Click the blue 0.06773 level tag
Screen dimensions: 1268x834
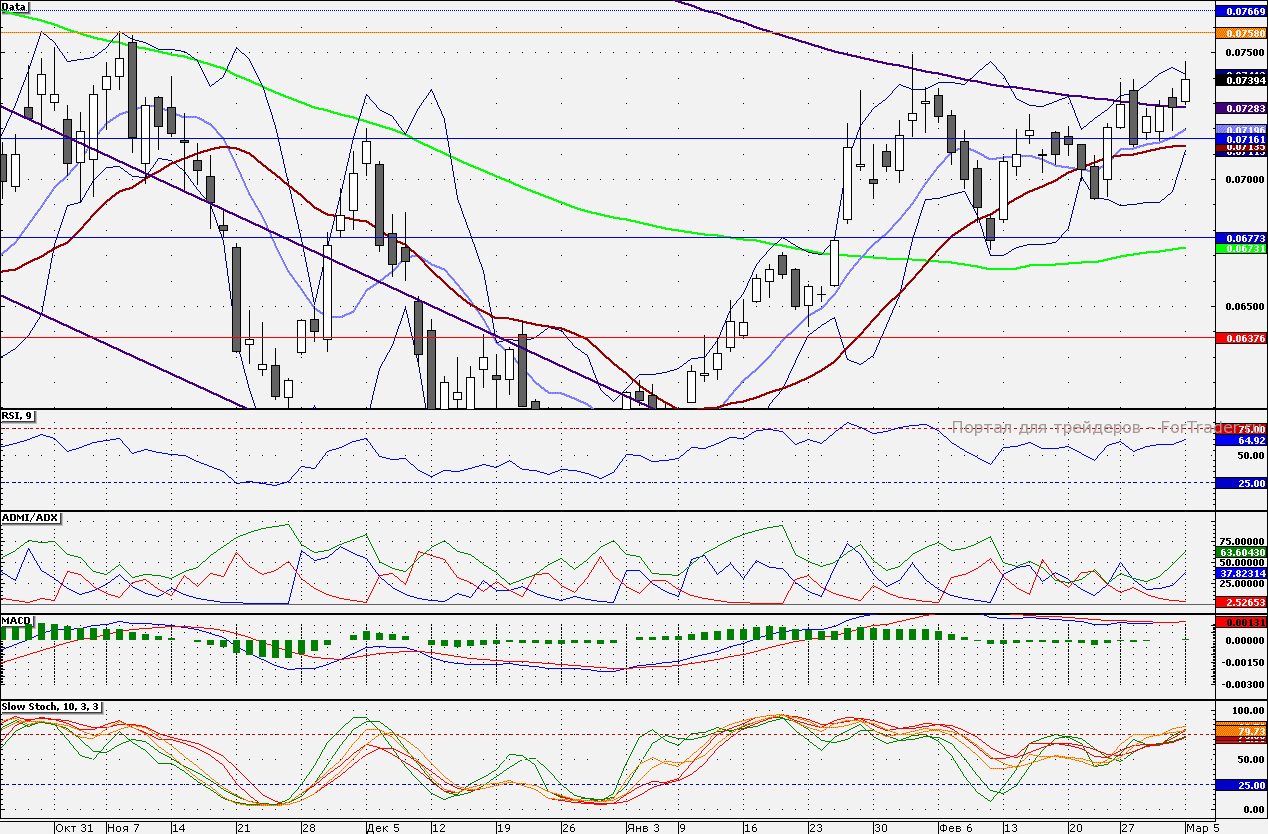pos(1240,238)
